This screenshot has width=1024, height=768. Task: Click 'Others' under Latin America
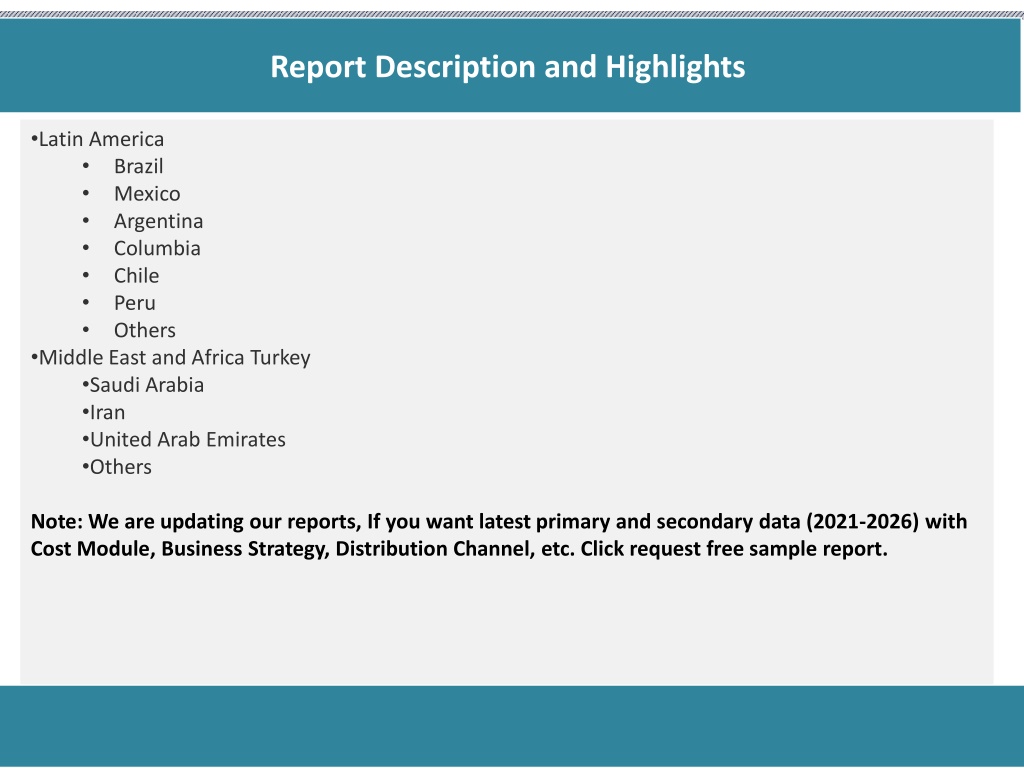[144, 330]
